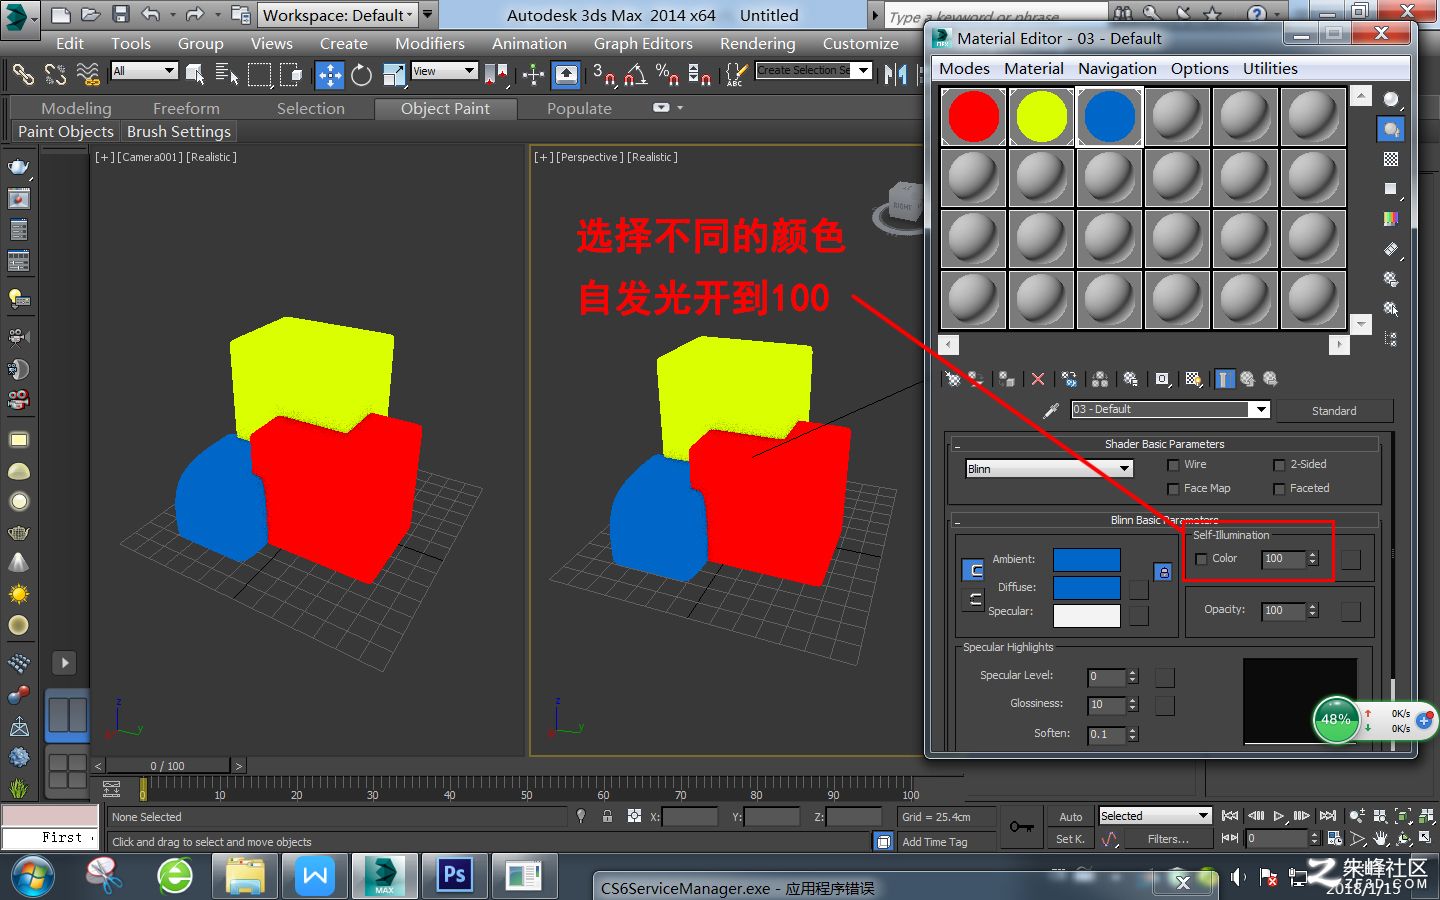Open a file with the folder icon
Viewport: 1440px width, 900px height.
pos(91,14)
